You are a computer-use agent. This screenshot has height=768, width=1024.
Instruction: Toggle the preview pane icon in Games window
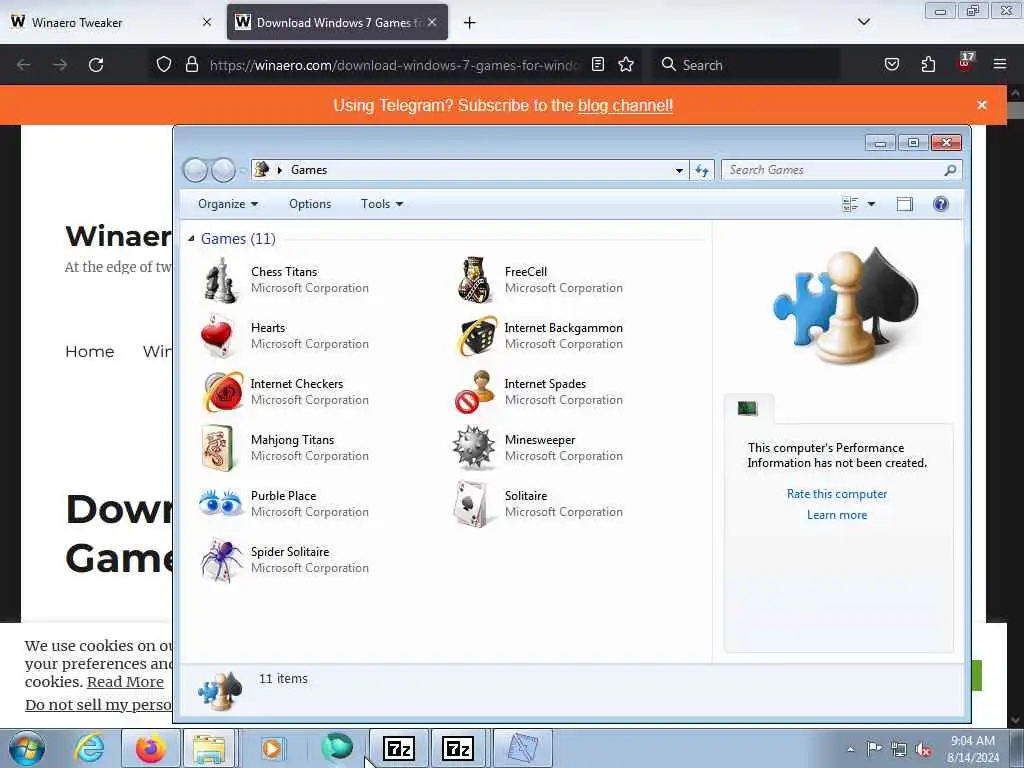click(x=904, y=204)
